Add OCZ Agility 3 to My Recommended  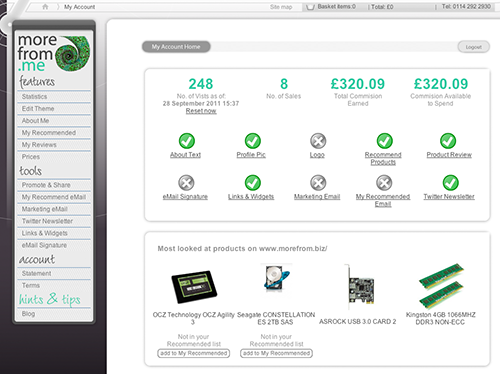193,353
